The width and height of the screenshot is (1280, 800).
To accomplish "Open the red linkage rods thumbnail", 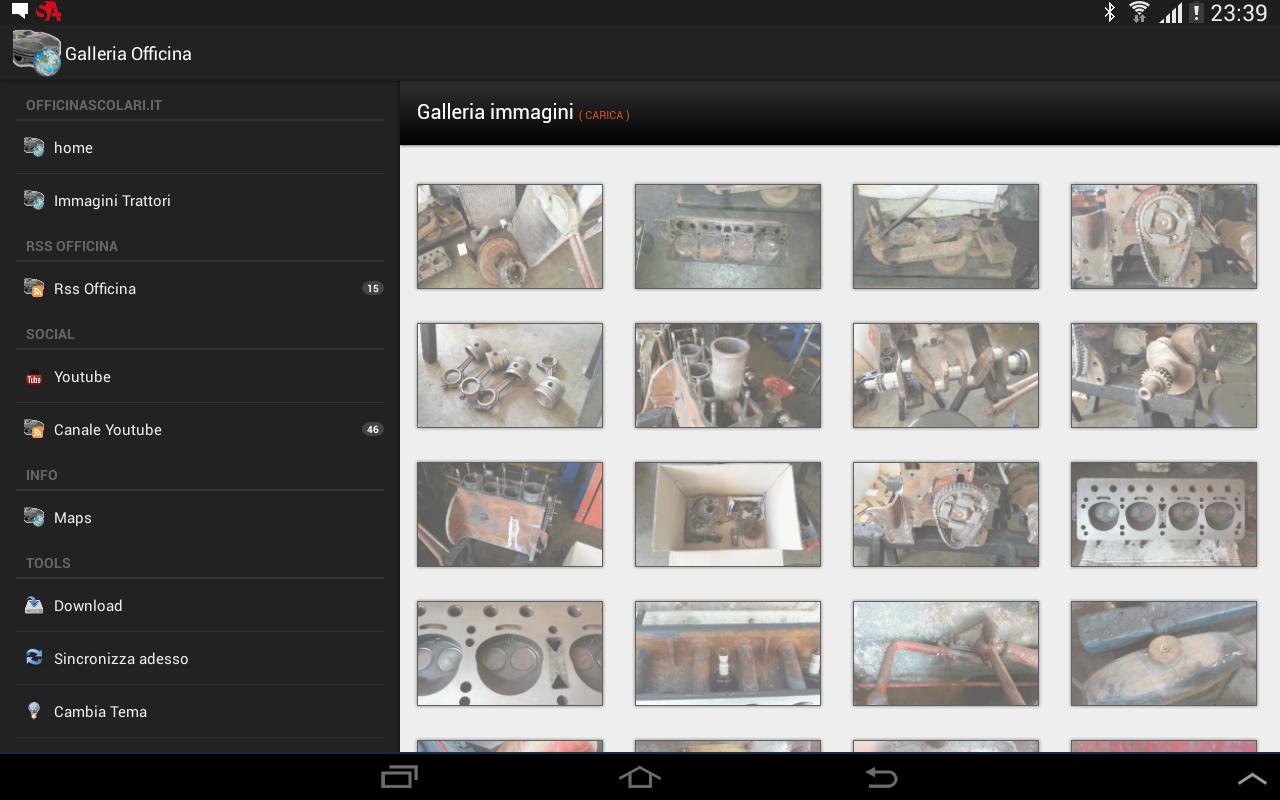I will coord(946,653).
